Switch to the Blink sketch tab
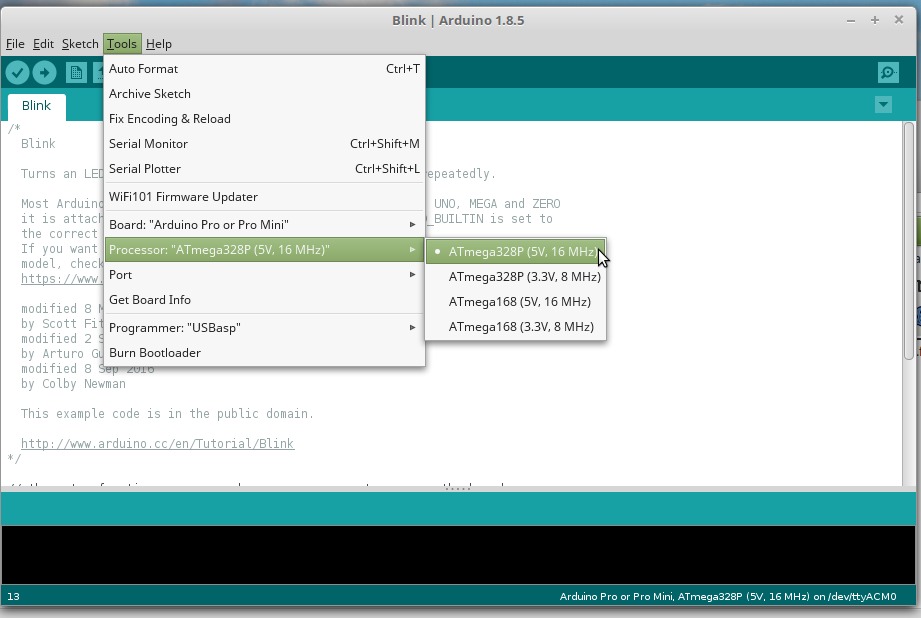Screen dimensions: 921x618 (37, 106)
